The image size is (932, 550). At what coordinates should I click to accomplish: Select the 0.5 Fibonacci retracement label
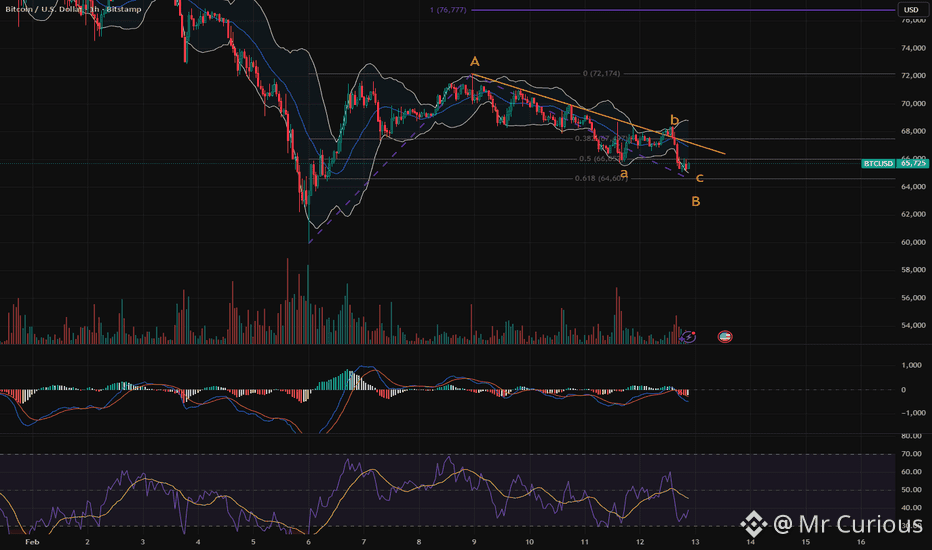click(x=600, y=159)
